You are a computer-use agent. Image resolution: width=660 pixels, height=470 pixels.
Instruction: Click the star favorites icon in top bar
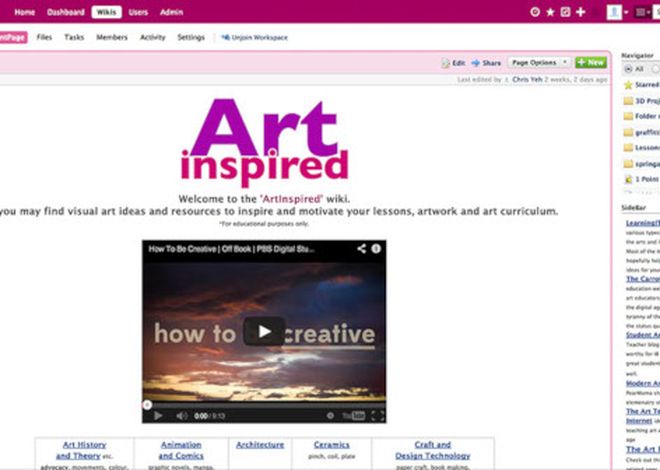tap(550, 12)
